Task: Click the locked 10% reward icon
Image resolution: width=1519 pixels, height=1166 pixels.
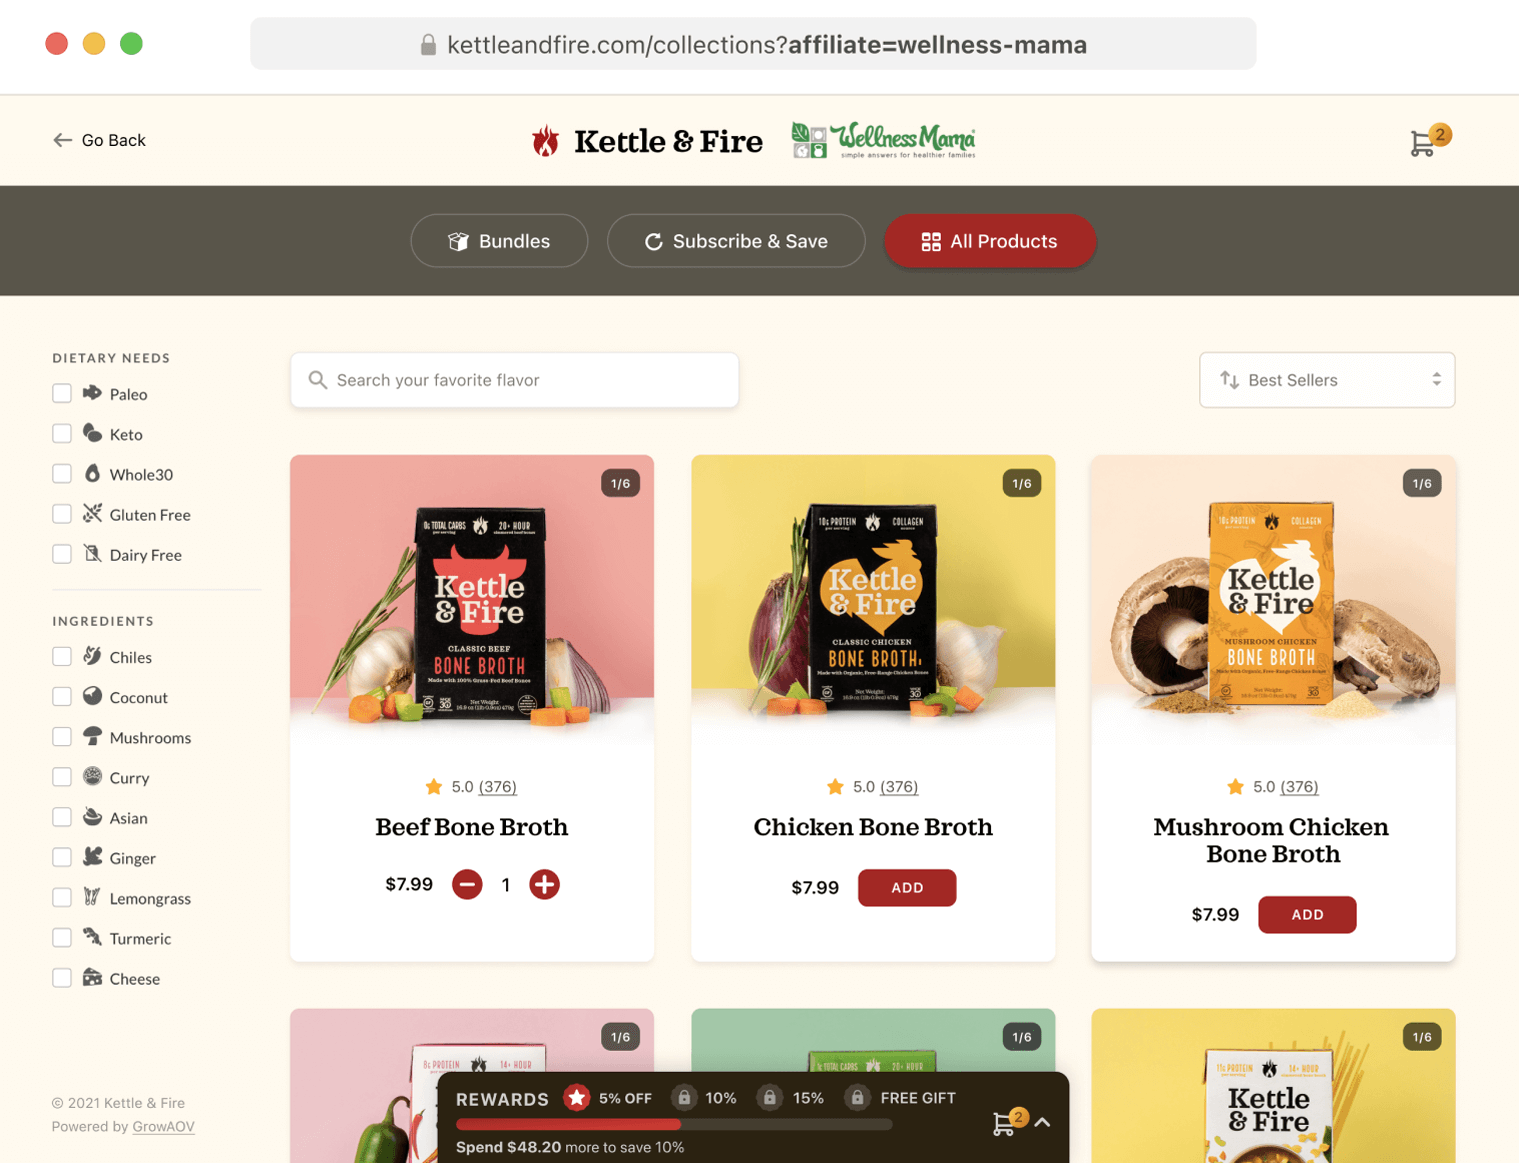Action: (x=684, y=1098)
